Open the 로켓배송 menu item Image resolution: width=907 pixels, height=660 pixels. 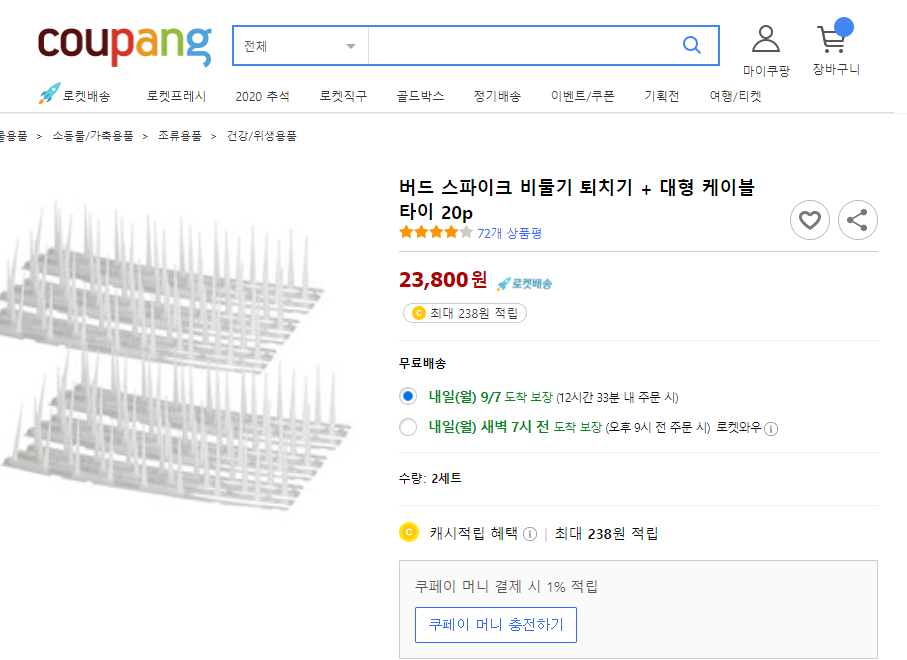76,96
